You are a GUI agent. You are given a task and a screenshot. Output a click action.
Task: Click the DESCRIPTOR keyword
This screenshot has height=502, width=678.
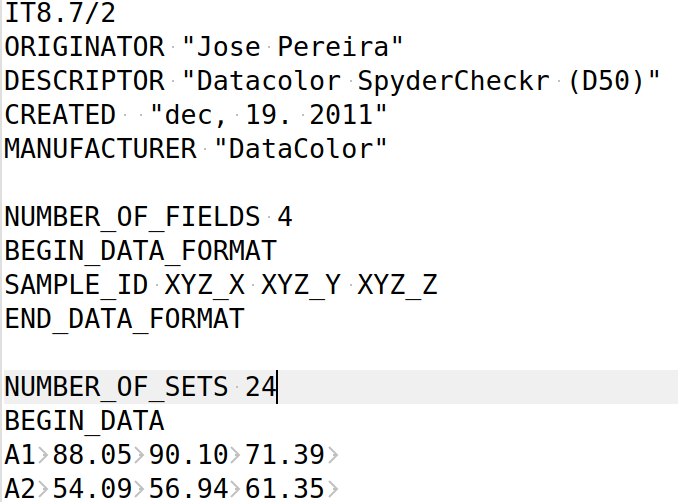pos(85,81)
